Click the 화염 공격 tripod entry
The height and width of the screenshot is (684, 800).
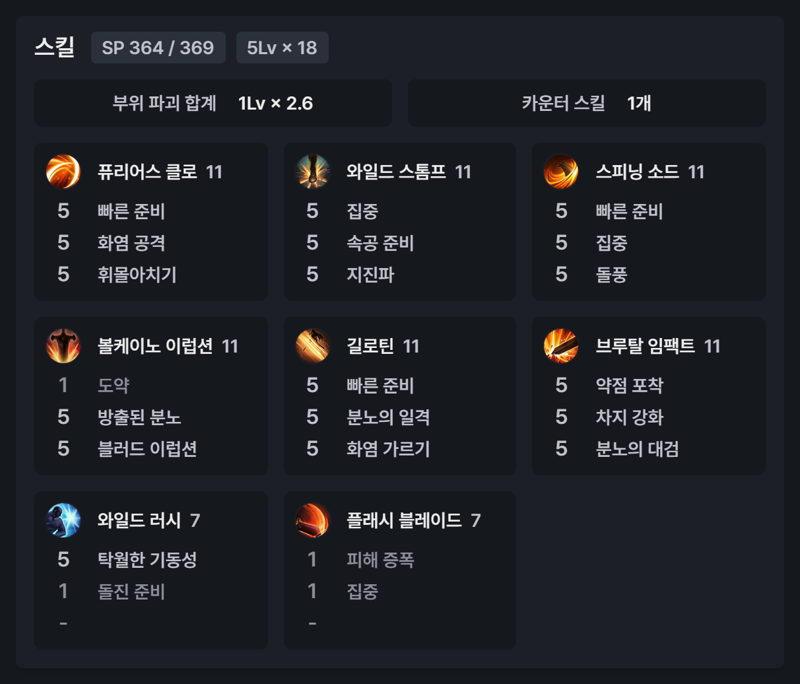click(131, 243)
